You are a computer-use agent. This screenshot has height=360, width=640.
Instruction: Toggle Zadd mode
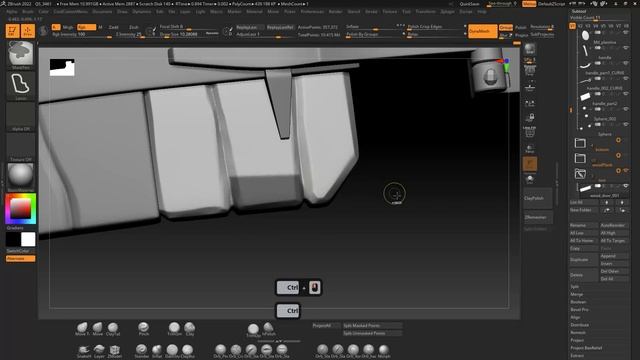tap(113, 27)
